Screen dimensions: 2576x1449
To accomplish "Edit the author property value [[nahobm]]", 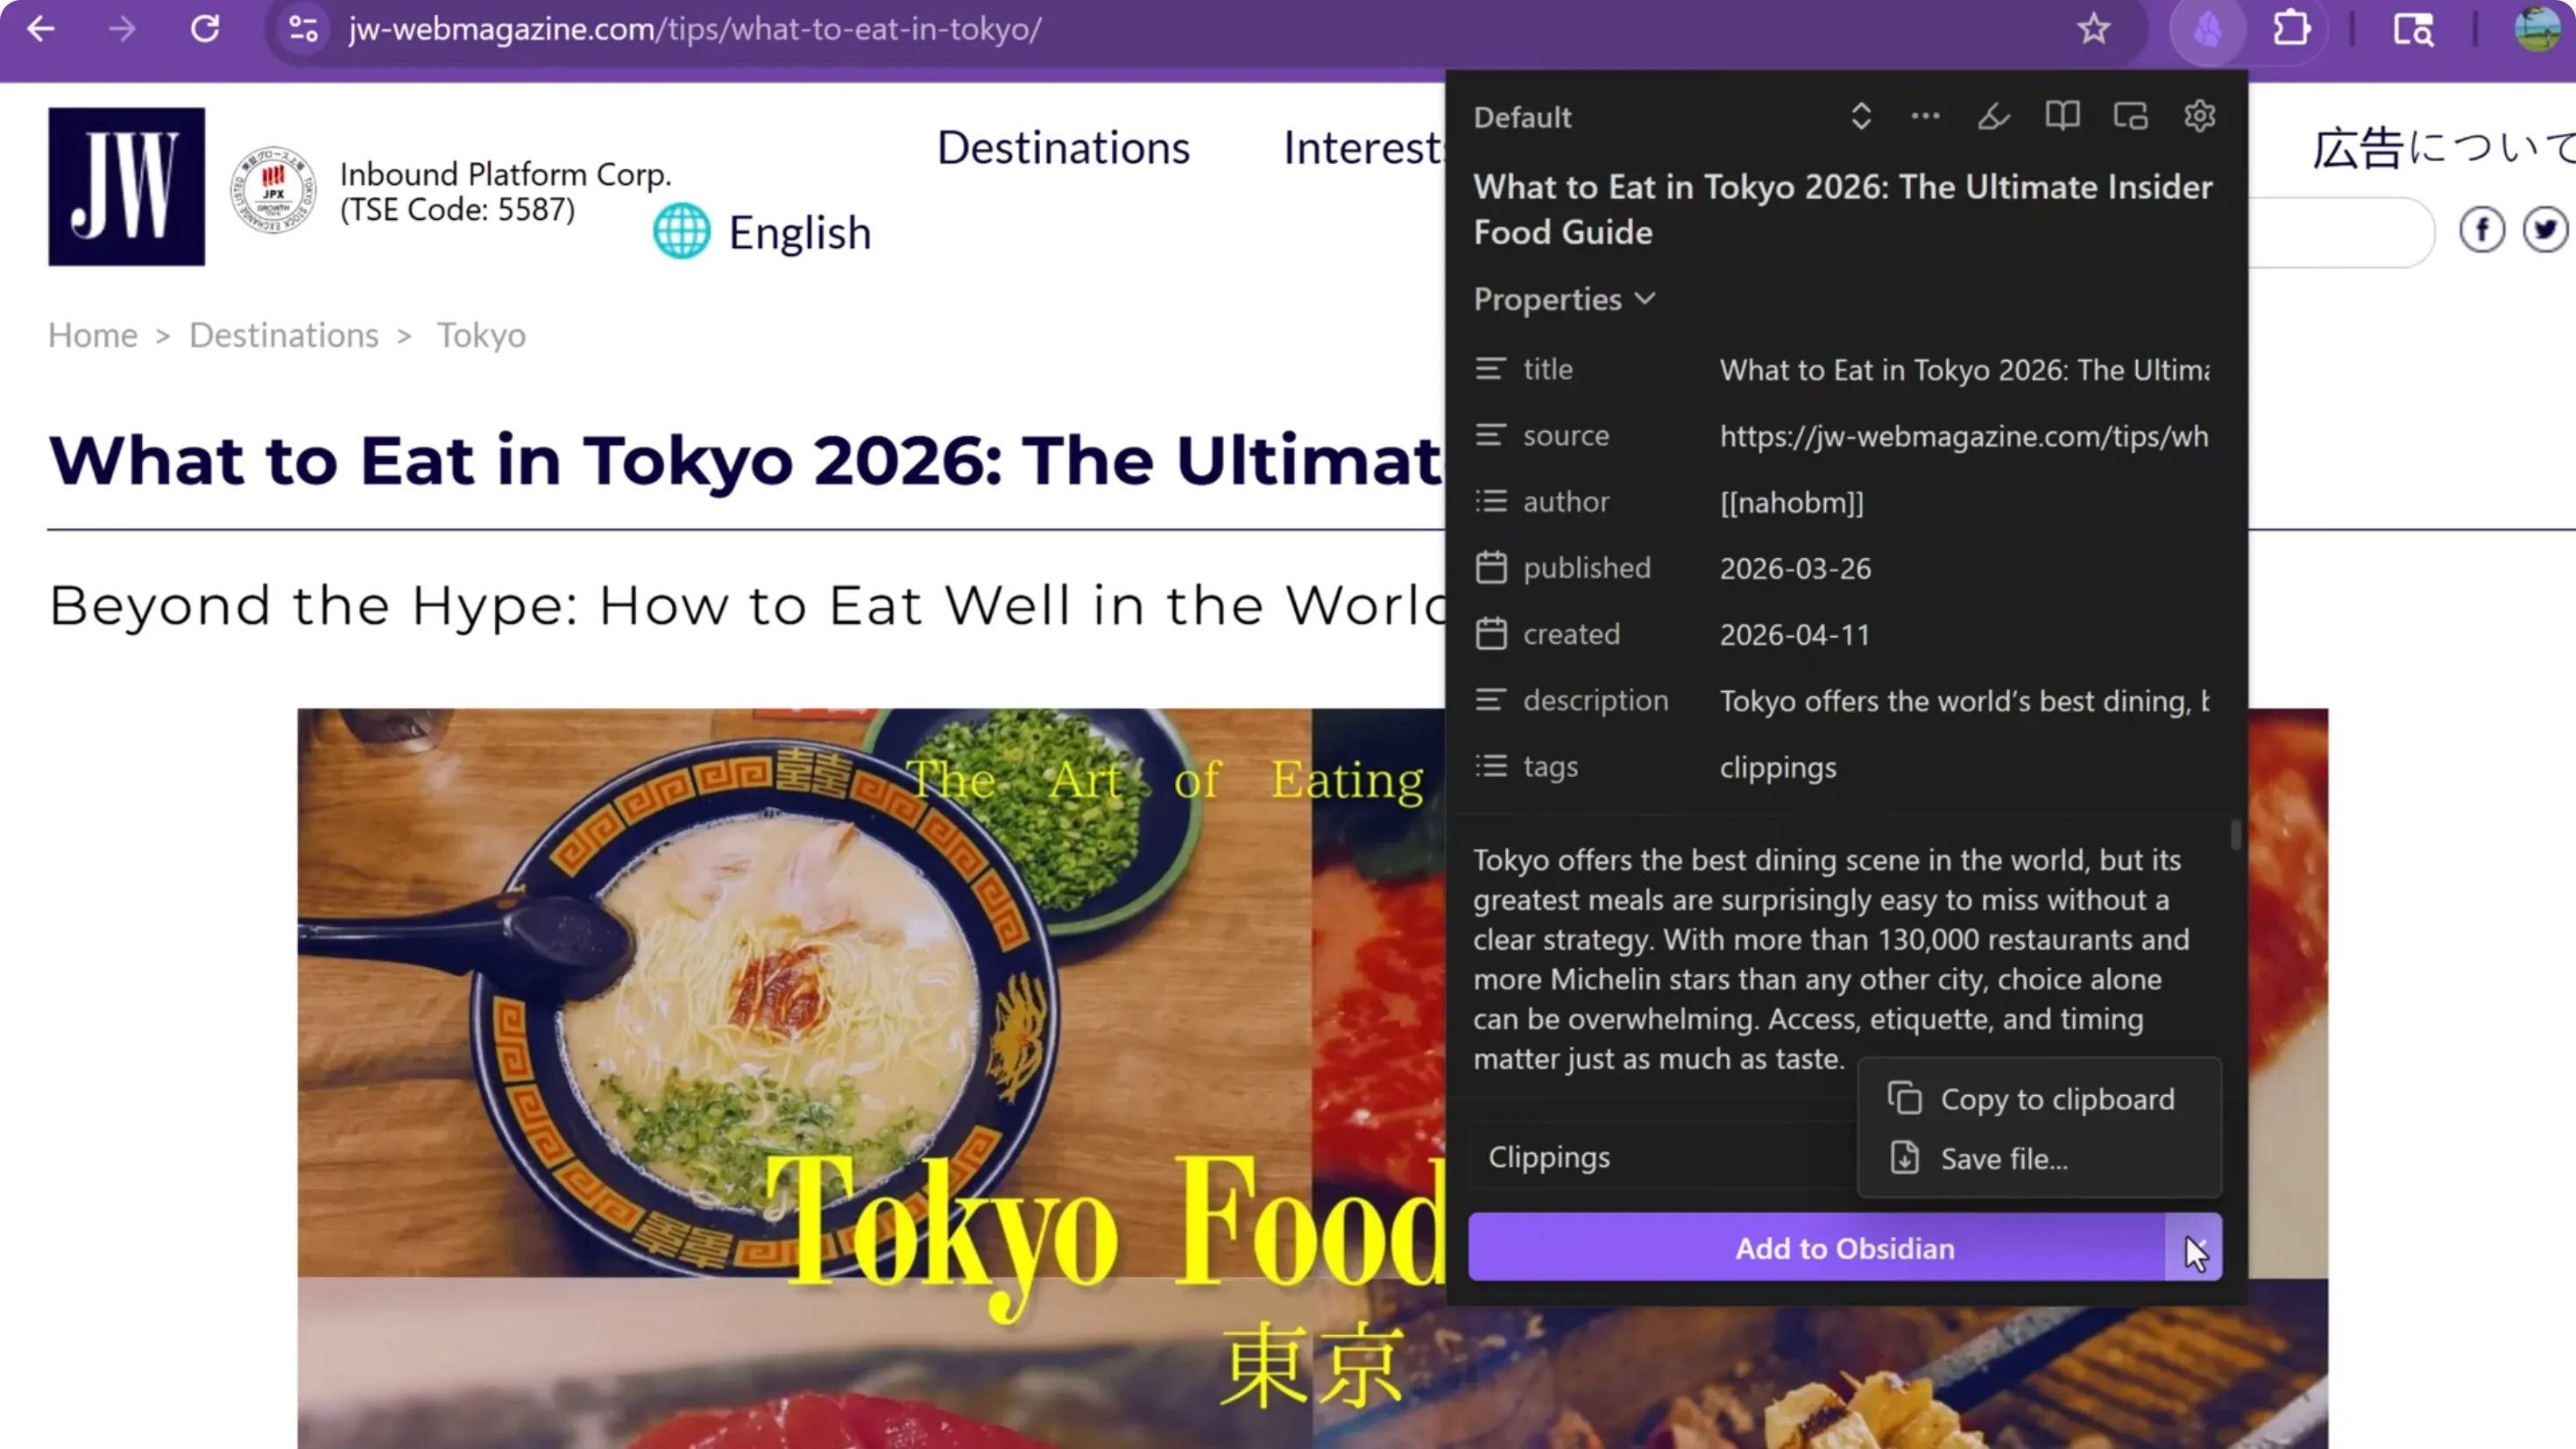I will [x=1965, y=502].
